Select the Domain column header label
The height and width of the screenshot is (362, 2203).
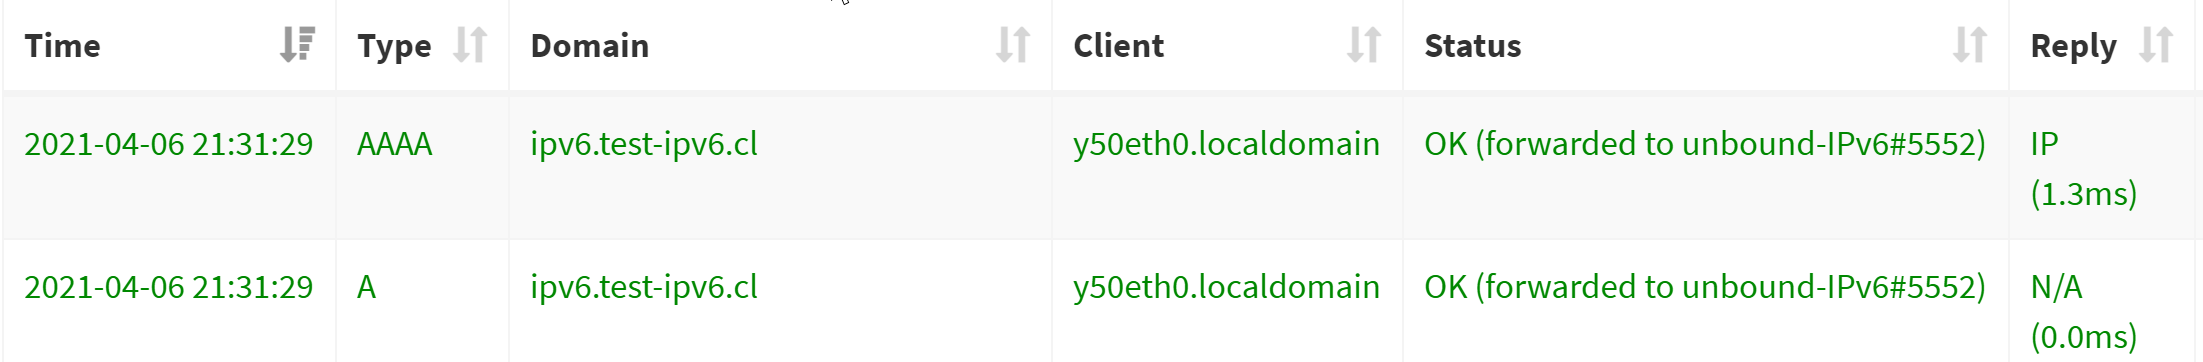tap(589, 46)
